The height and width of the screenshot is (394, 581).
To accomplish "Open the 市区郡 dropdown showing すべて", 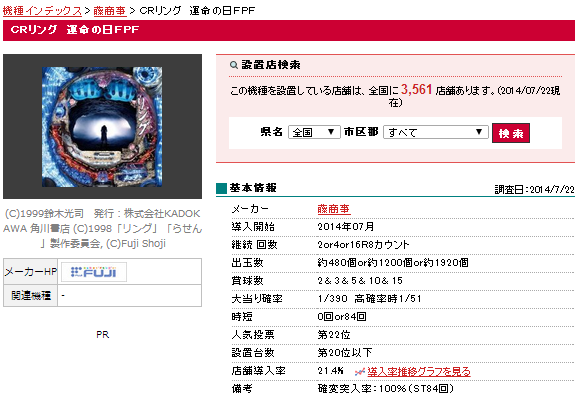I will tap(436, 132).
